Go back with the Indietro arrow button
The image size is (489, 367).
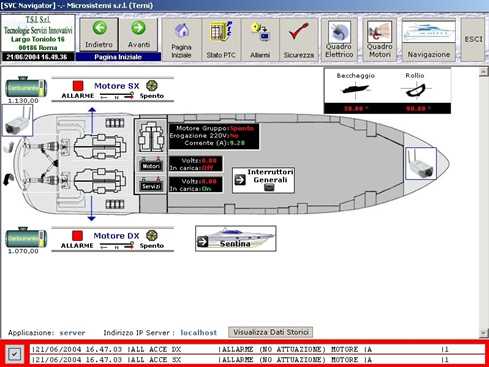tap(99, 35)
